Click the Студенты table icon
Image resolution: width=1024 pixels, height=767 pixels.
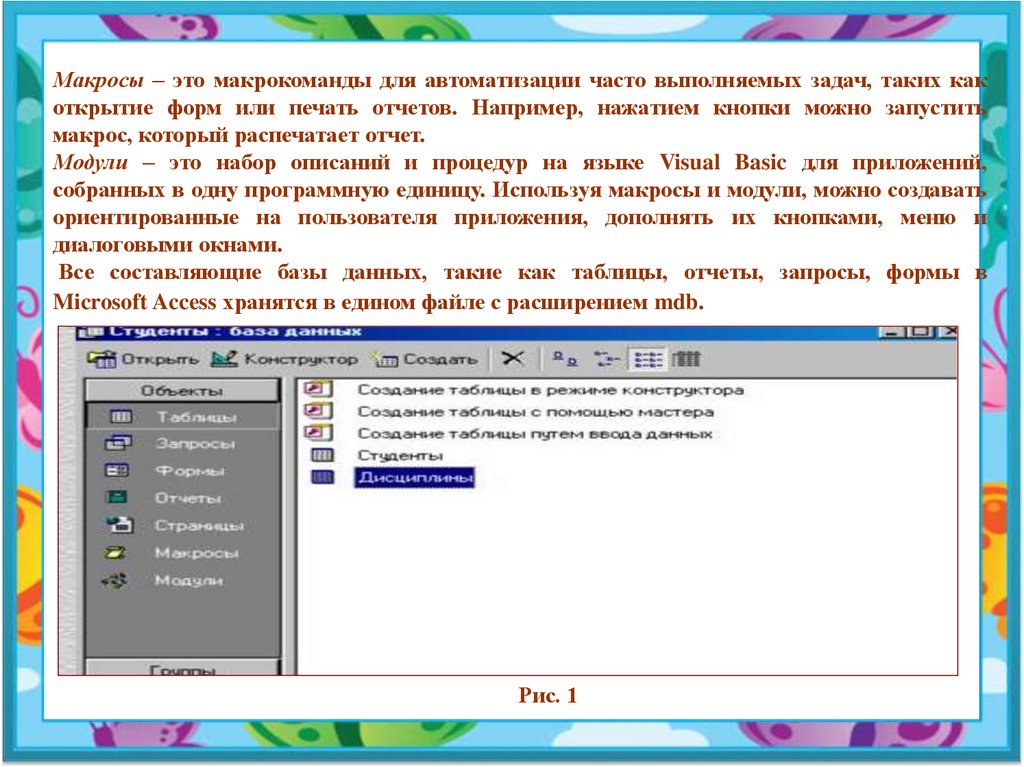click(x=322, y=455)
